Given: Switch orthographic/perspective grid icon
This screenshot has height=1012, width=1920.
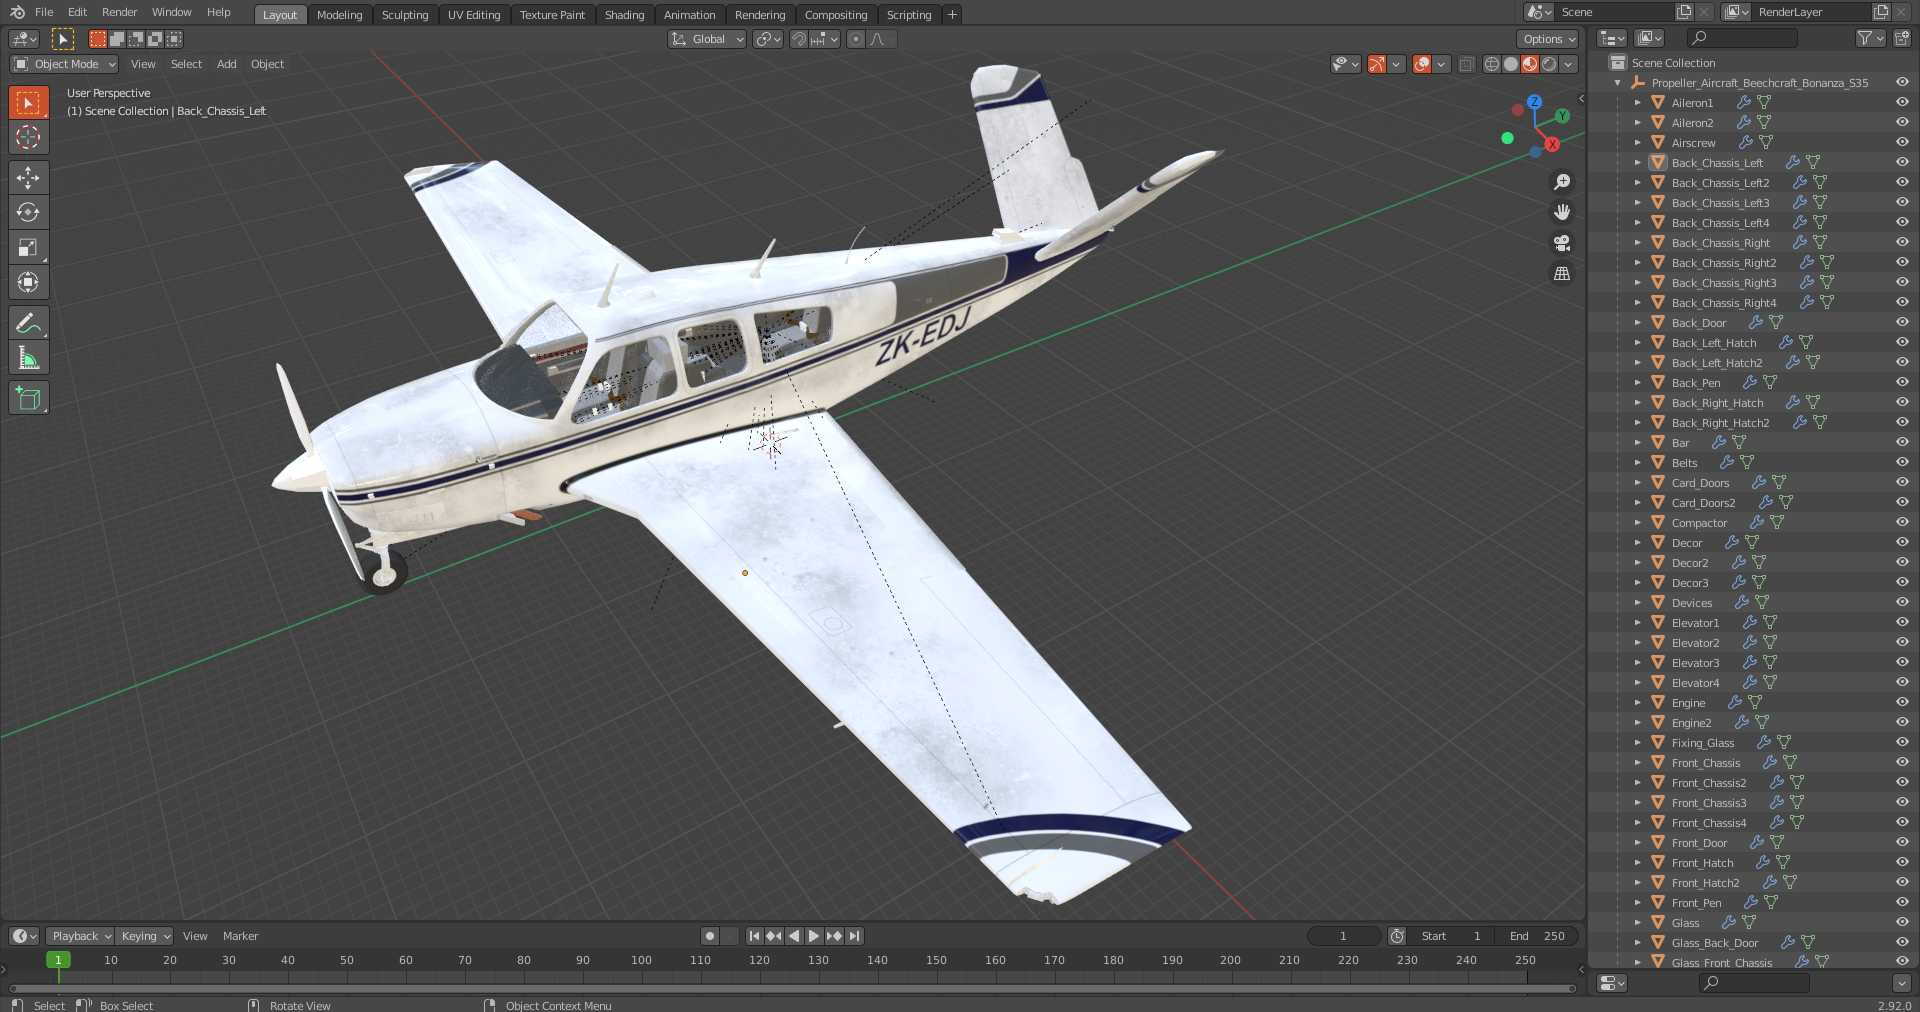Looking at the screenshot, I should [1562, 273].
